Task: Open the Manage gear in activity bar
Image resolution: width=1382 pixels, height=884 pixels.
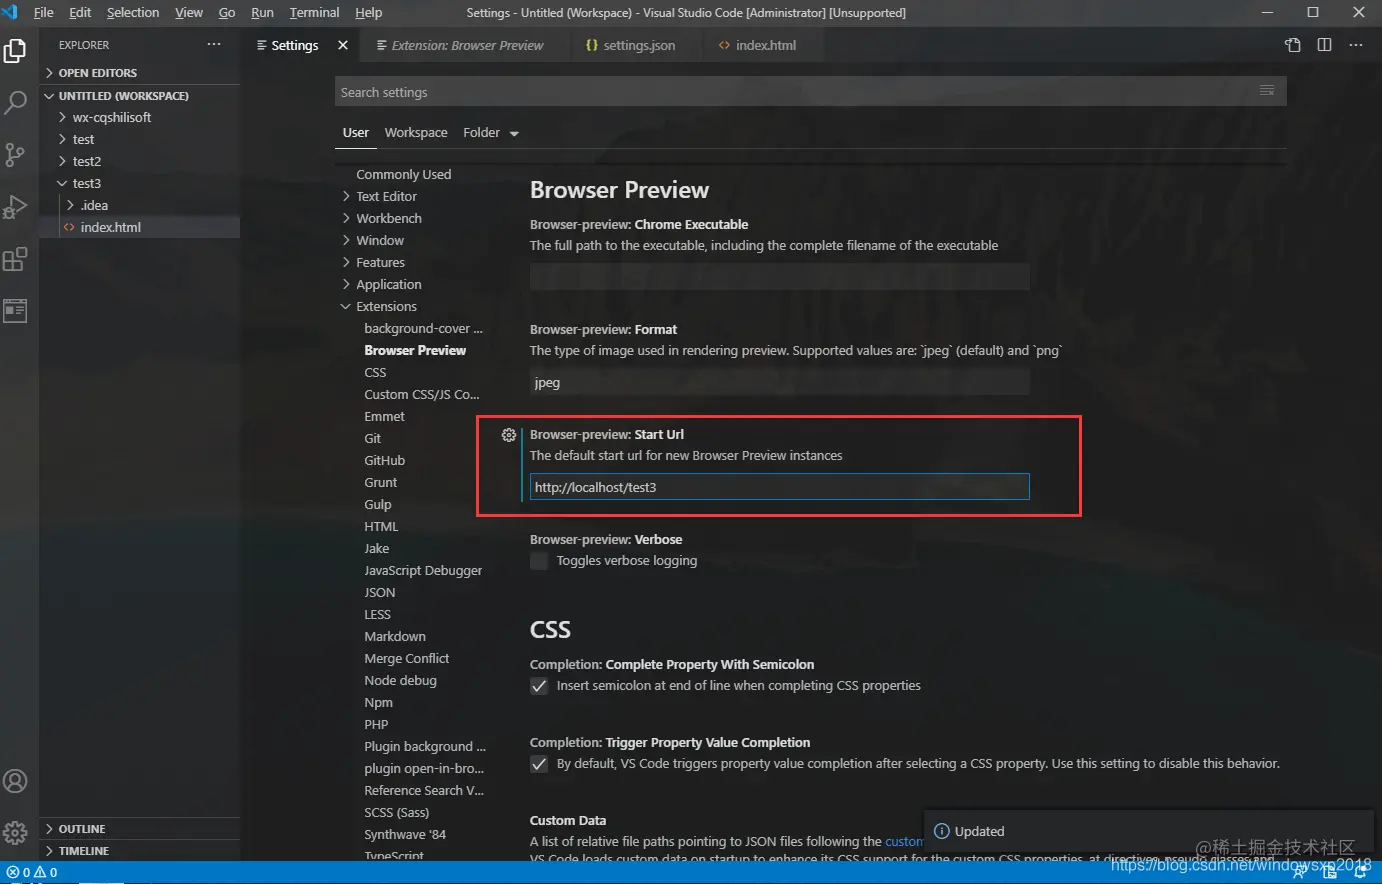Action: 15,832
